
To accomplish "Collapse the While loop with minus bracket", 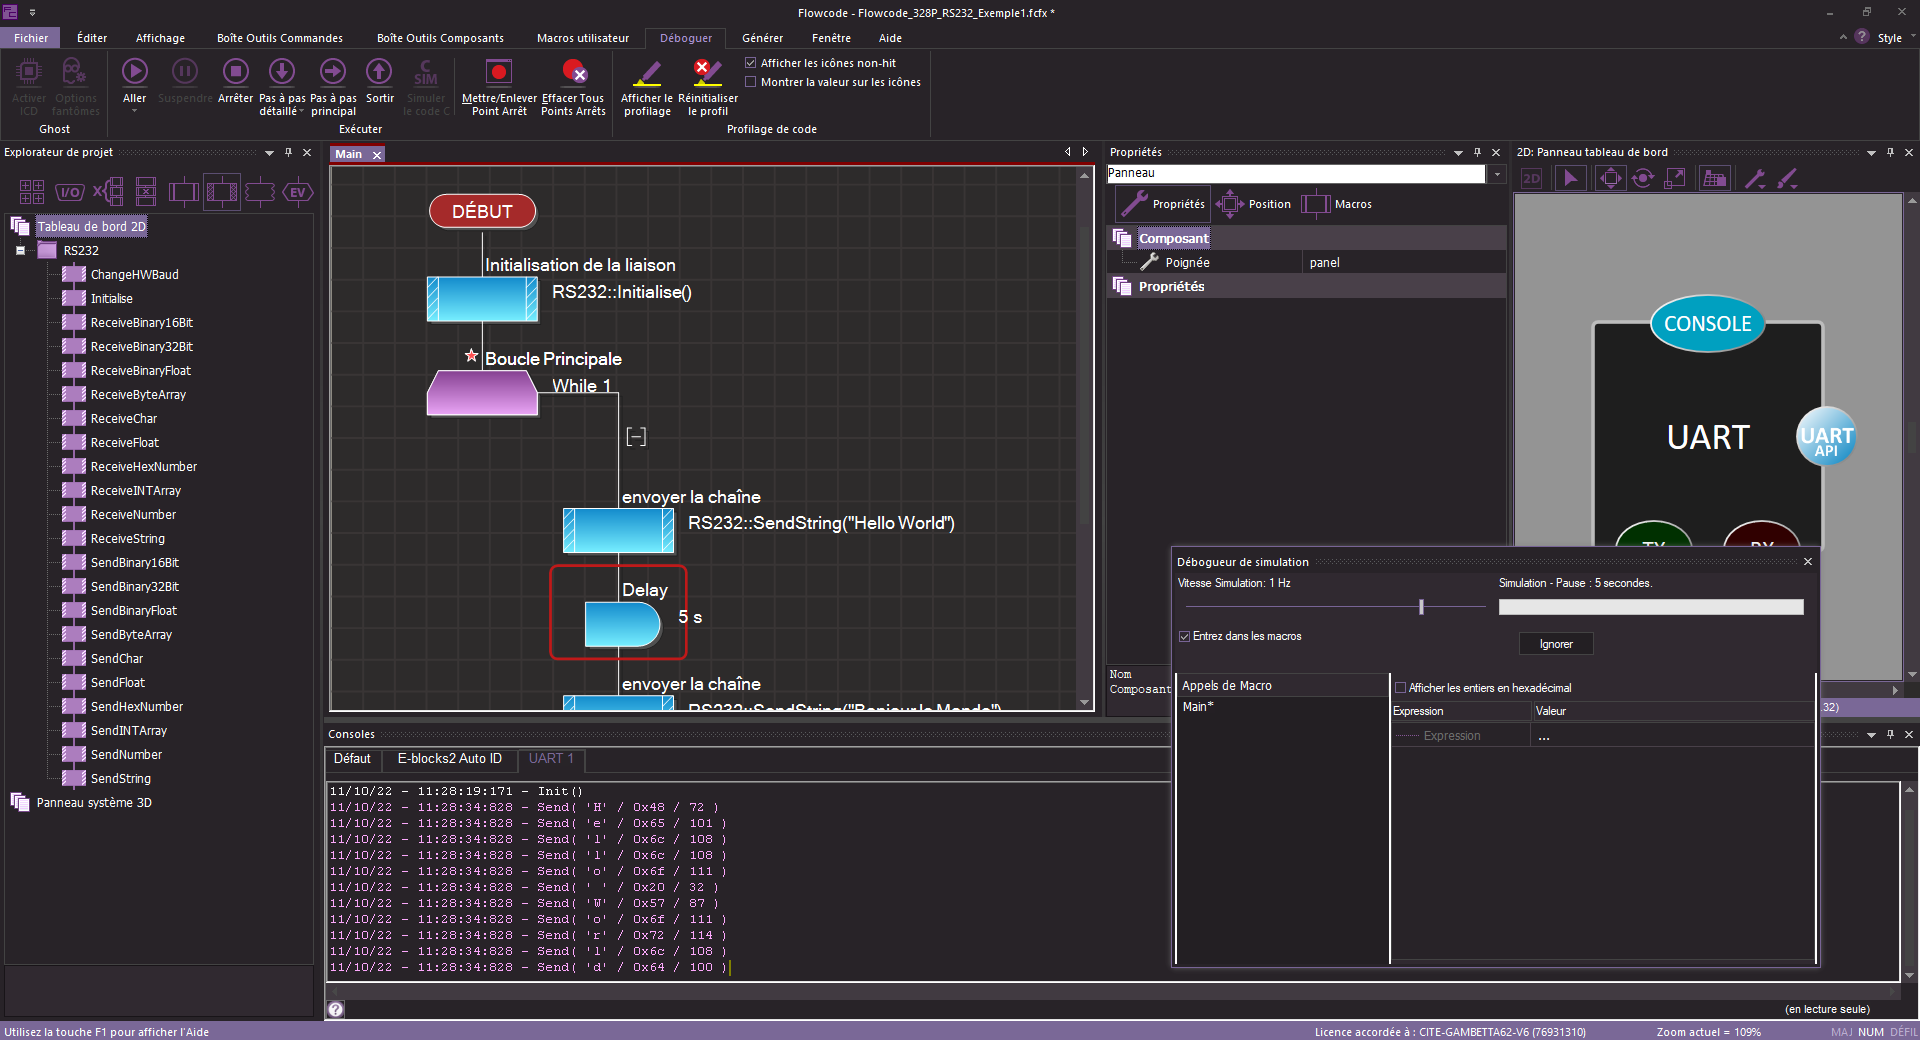I will (x=636, y=437).
